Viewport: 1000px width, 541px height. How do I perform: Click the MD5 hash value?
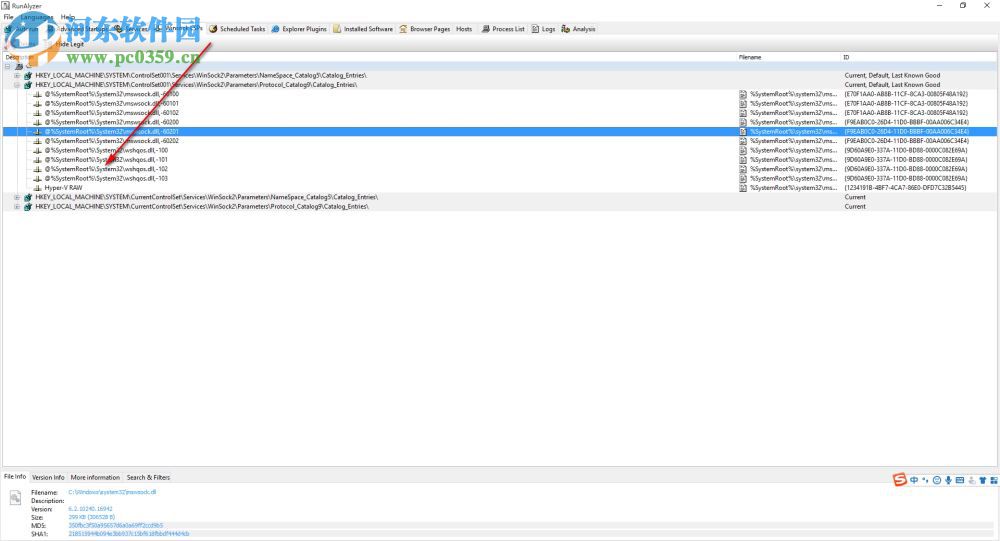pos(115,526)
